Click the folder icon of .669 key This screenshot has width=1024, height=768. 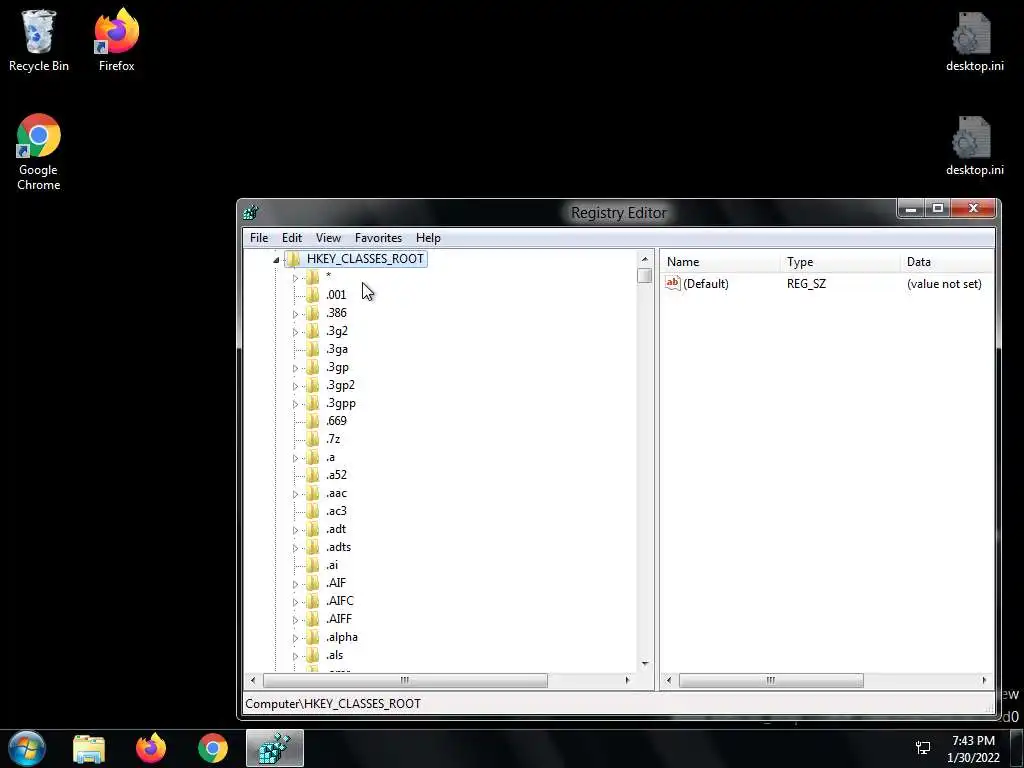[313, 421]
